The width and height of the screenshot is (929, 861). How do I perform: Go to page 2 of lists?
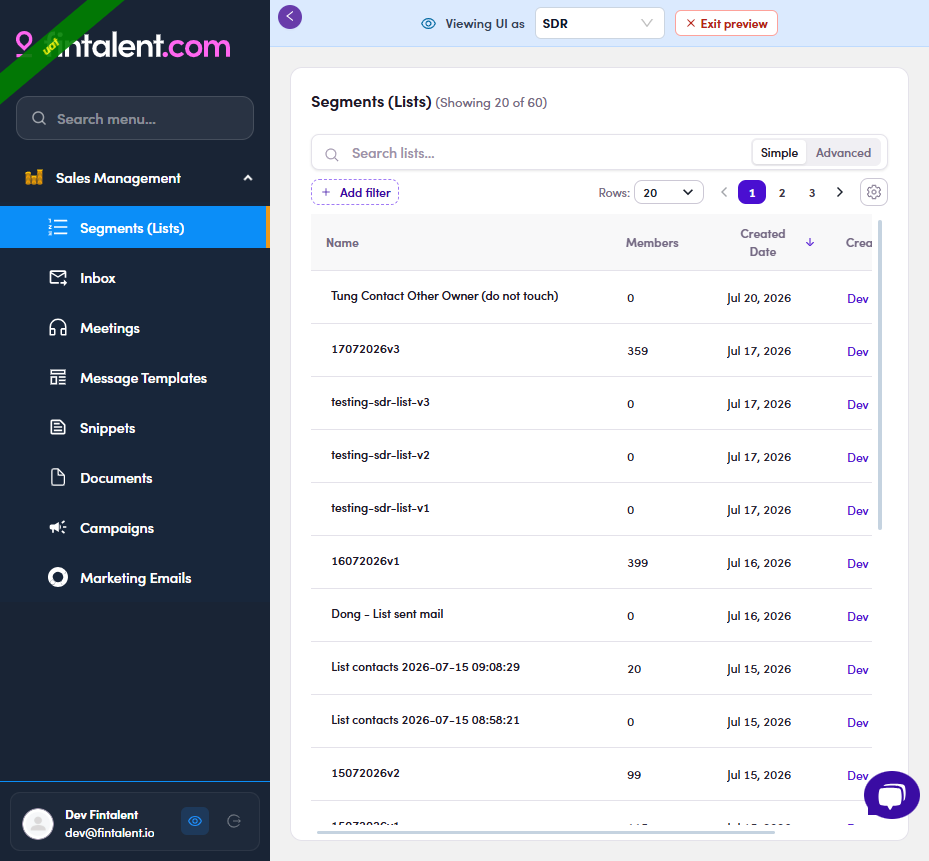point(782,193)
